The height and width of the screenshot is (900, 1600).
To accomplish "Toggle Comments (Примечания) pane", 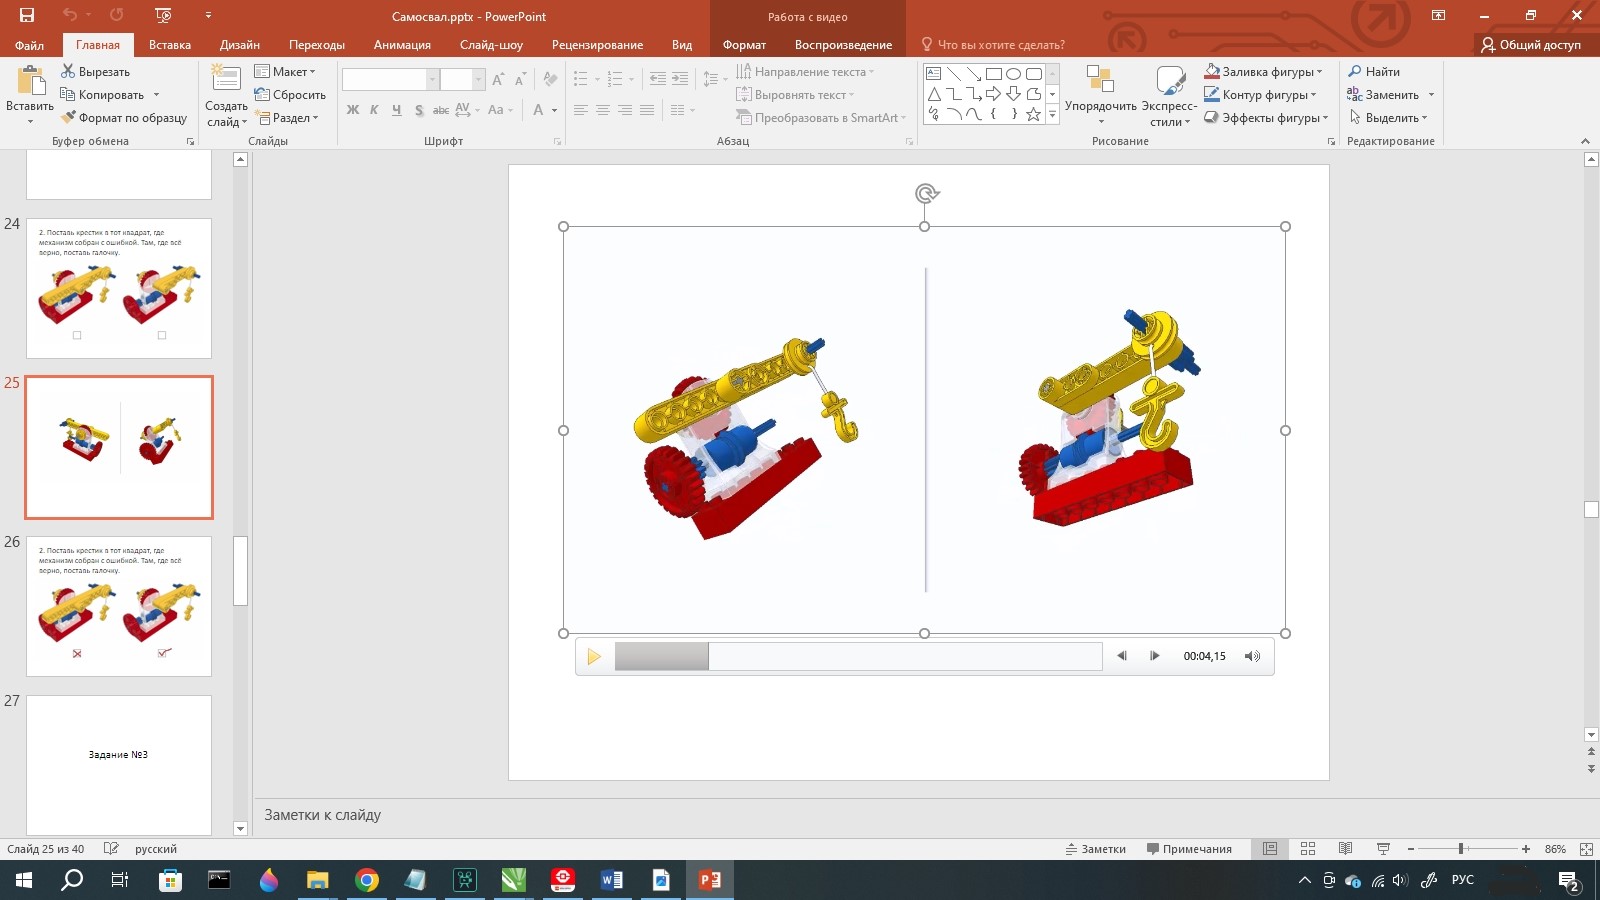I will point(1189,849).
